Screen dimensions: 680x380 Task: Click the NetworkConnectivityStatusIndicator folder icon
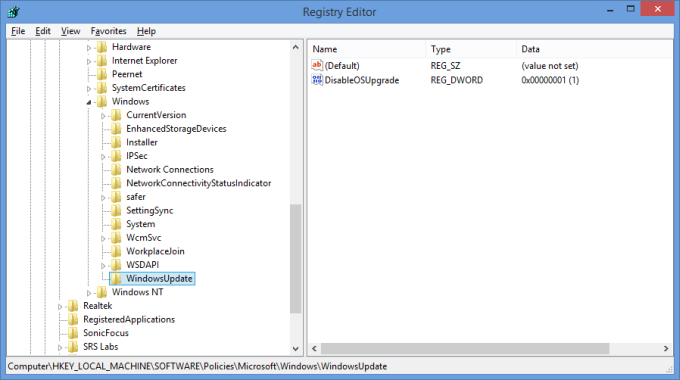[x=116, y=183]
